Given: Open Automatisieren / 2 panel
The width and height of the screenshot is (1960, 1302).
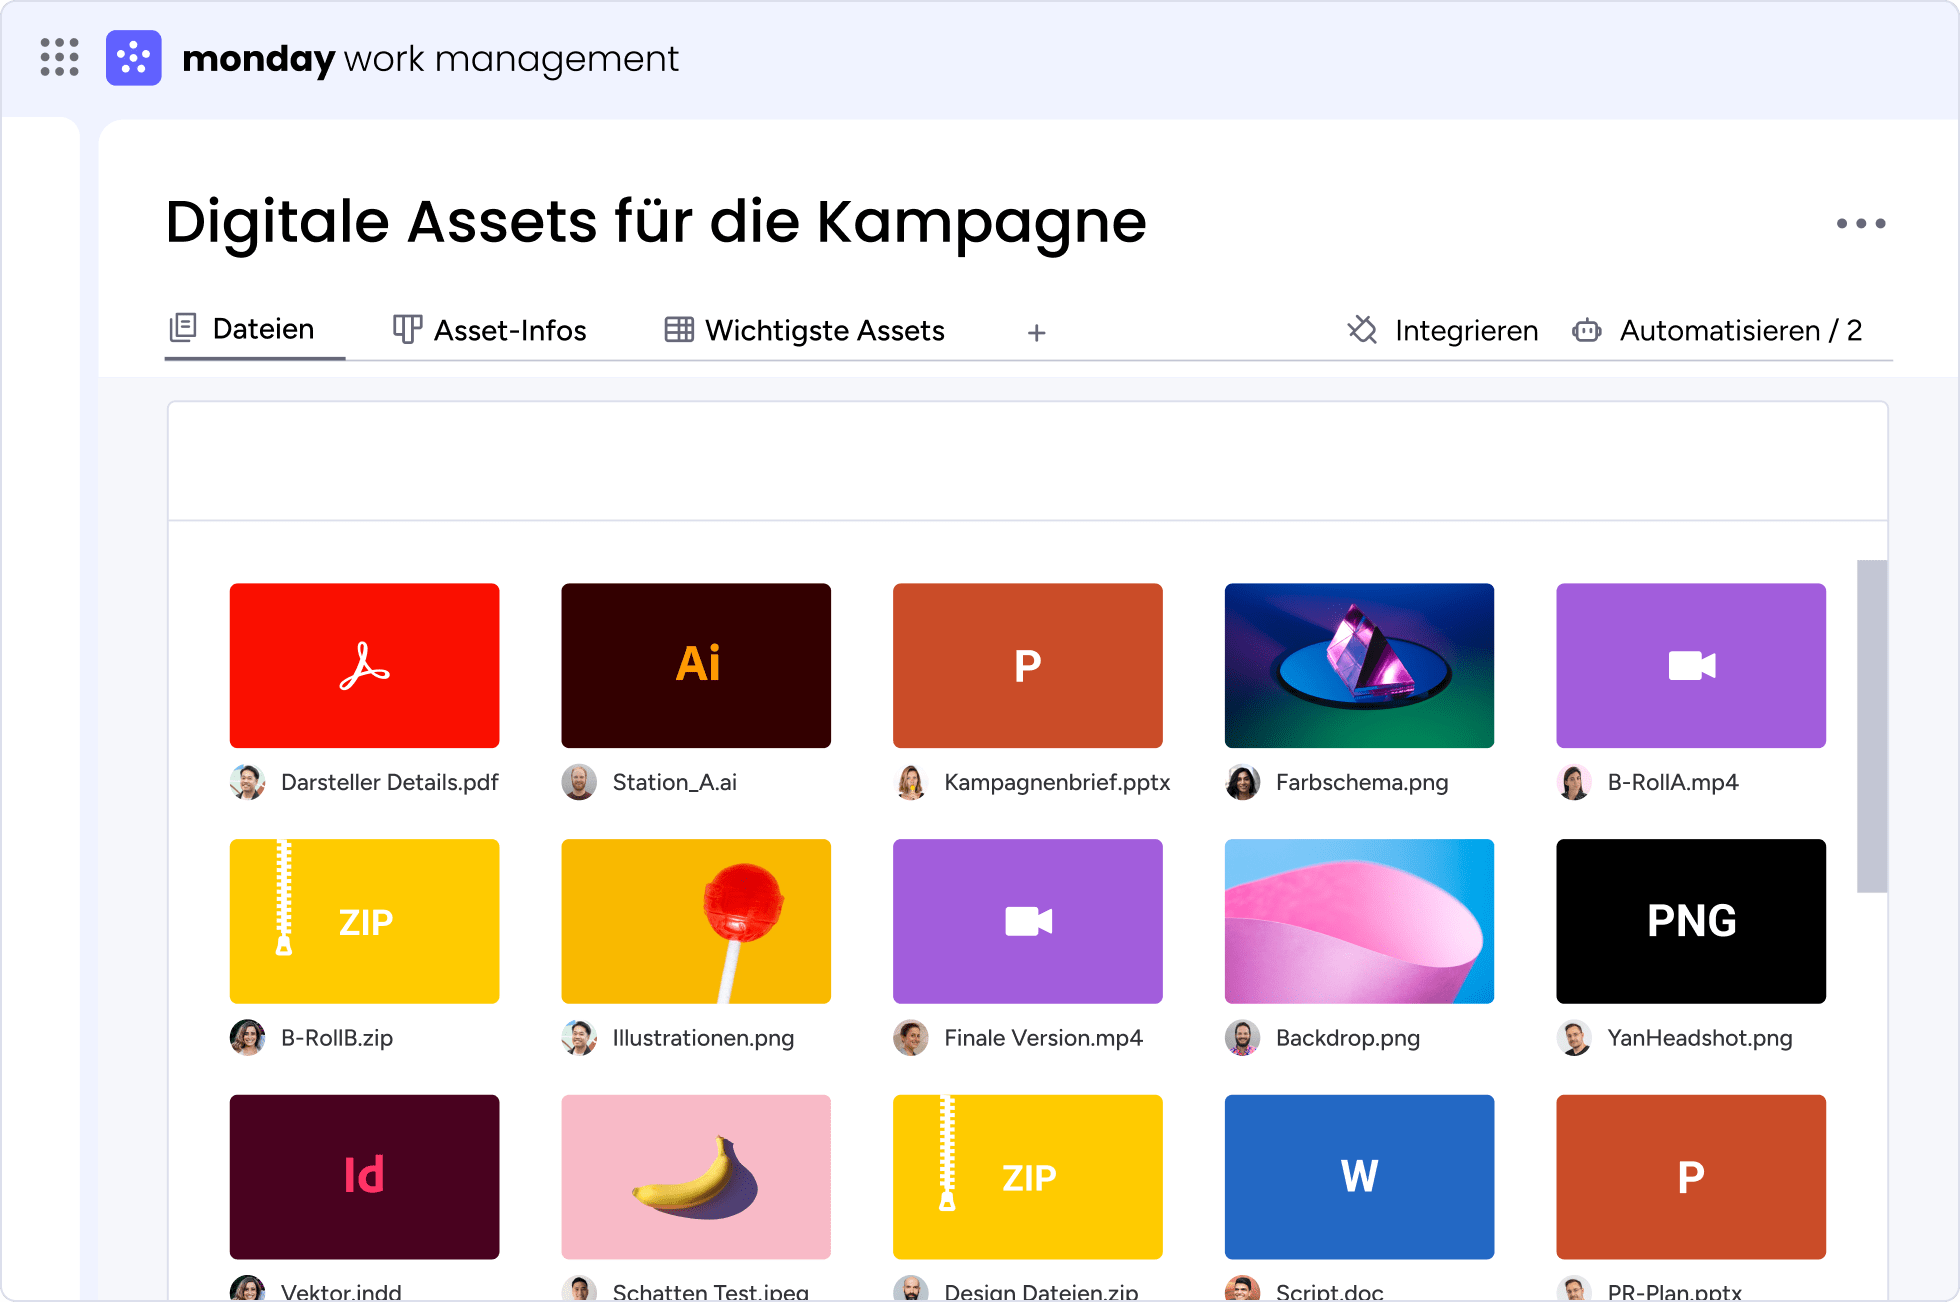Looking at the screenshot, I should (1717, 330).
